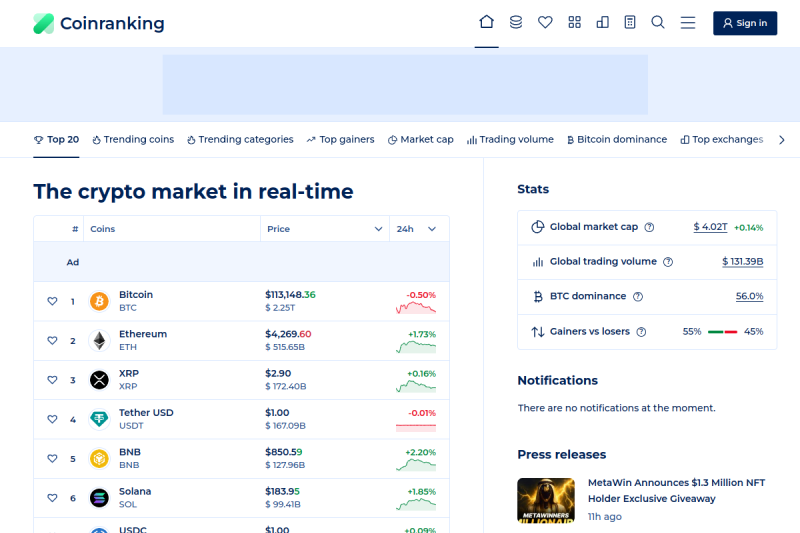The image size is (800, 533).
Task: Open the Bitcoin coin name link
Action: [x=136, y=295]
